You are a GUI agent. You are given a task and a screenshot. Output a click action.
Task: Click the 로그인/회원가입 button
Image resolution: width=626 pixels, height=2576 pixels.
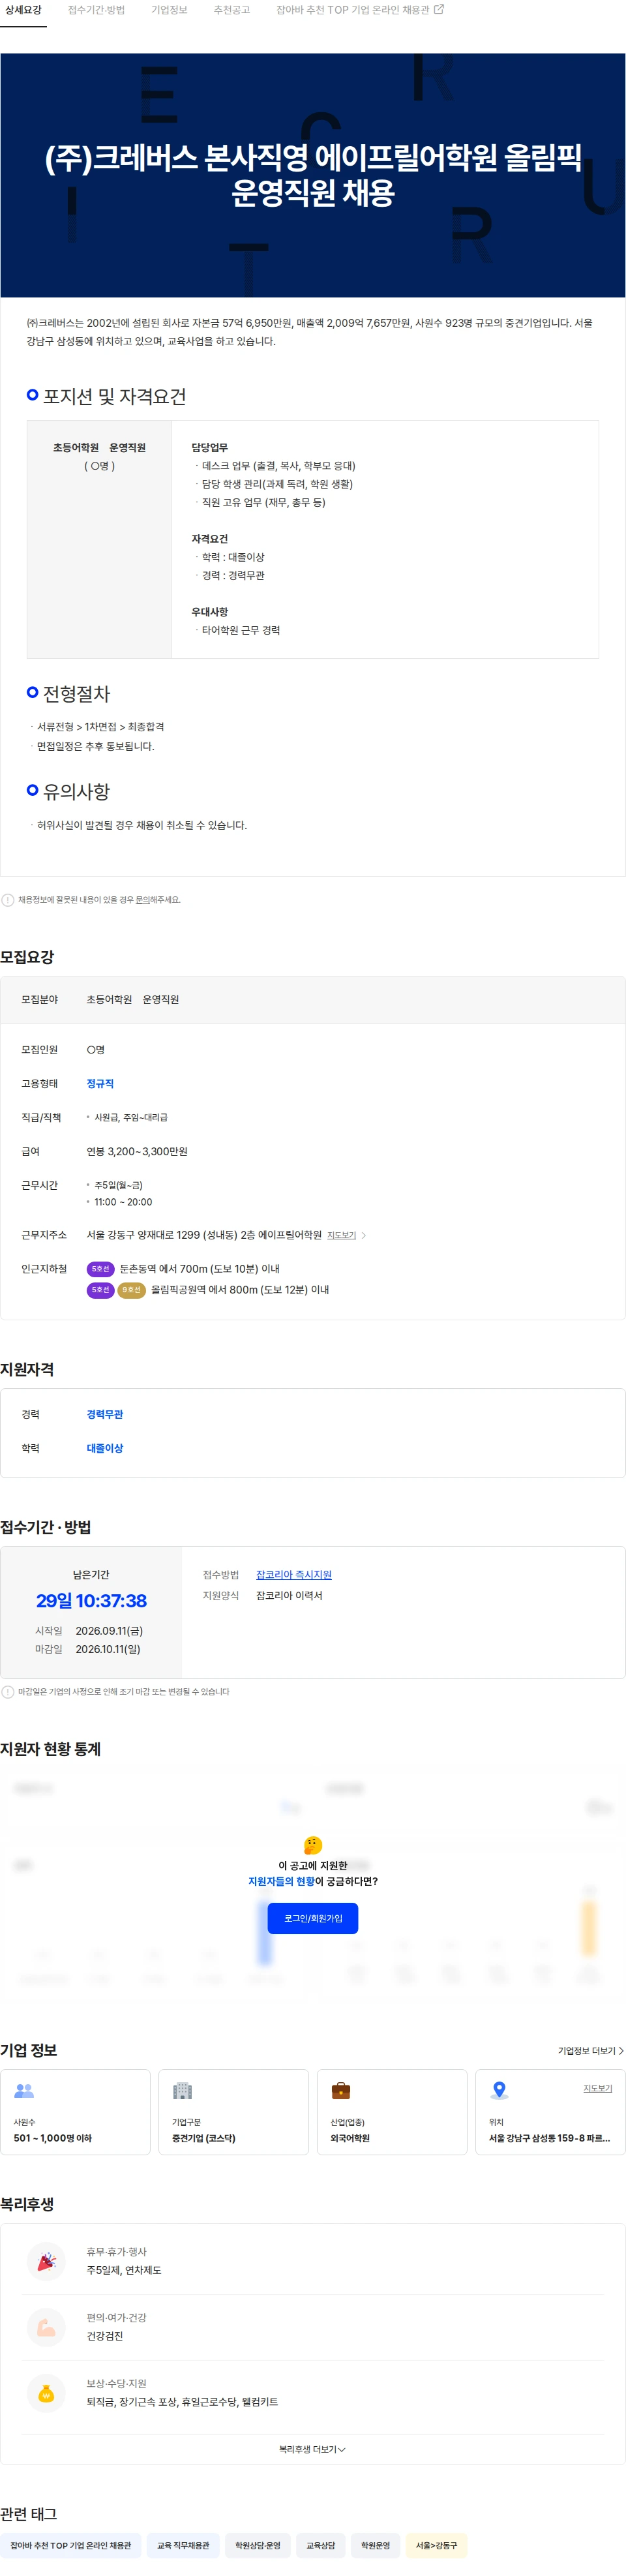tap(313, 1918)
